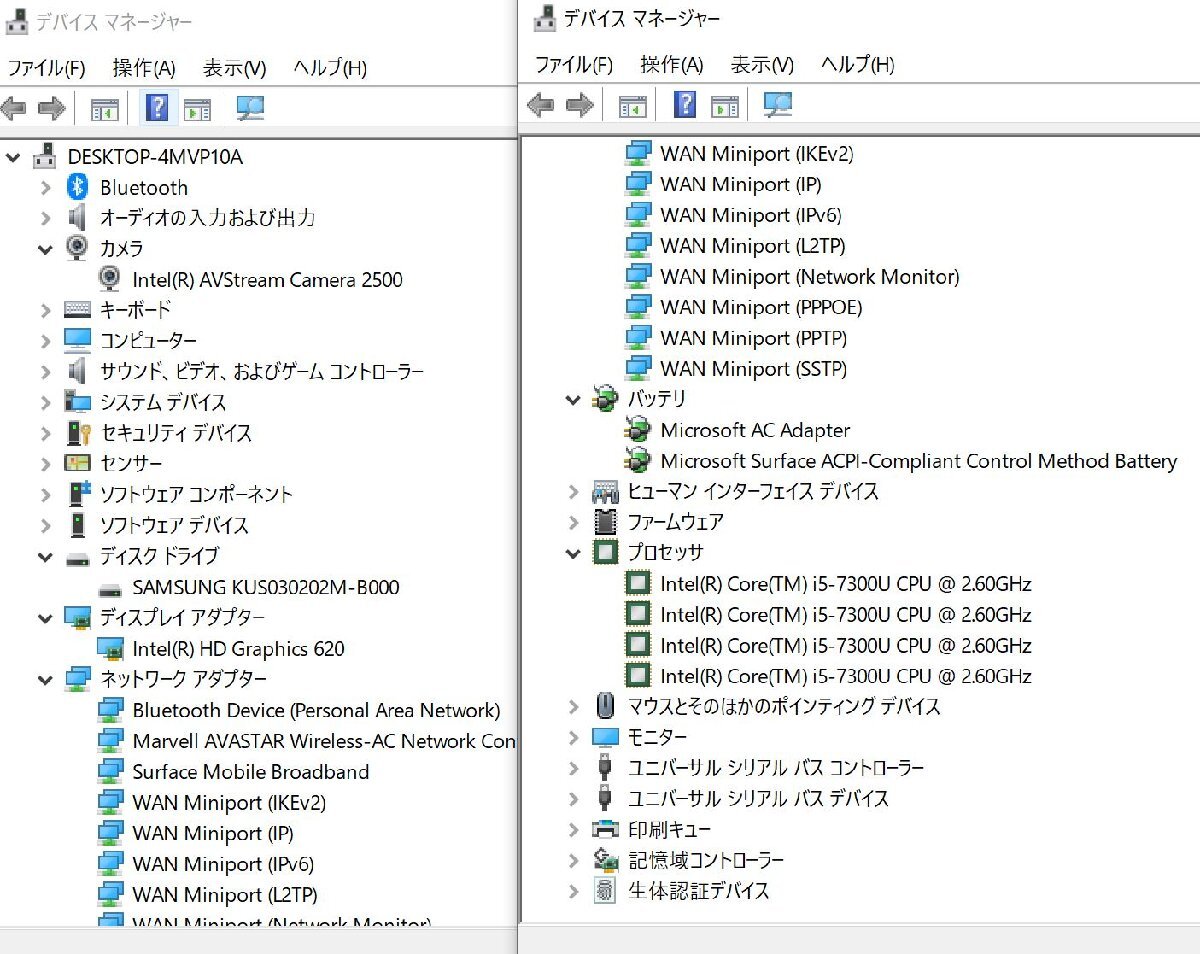
Task: Open 表示(V) menu in right window
Action: (x=762, y=65)
